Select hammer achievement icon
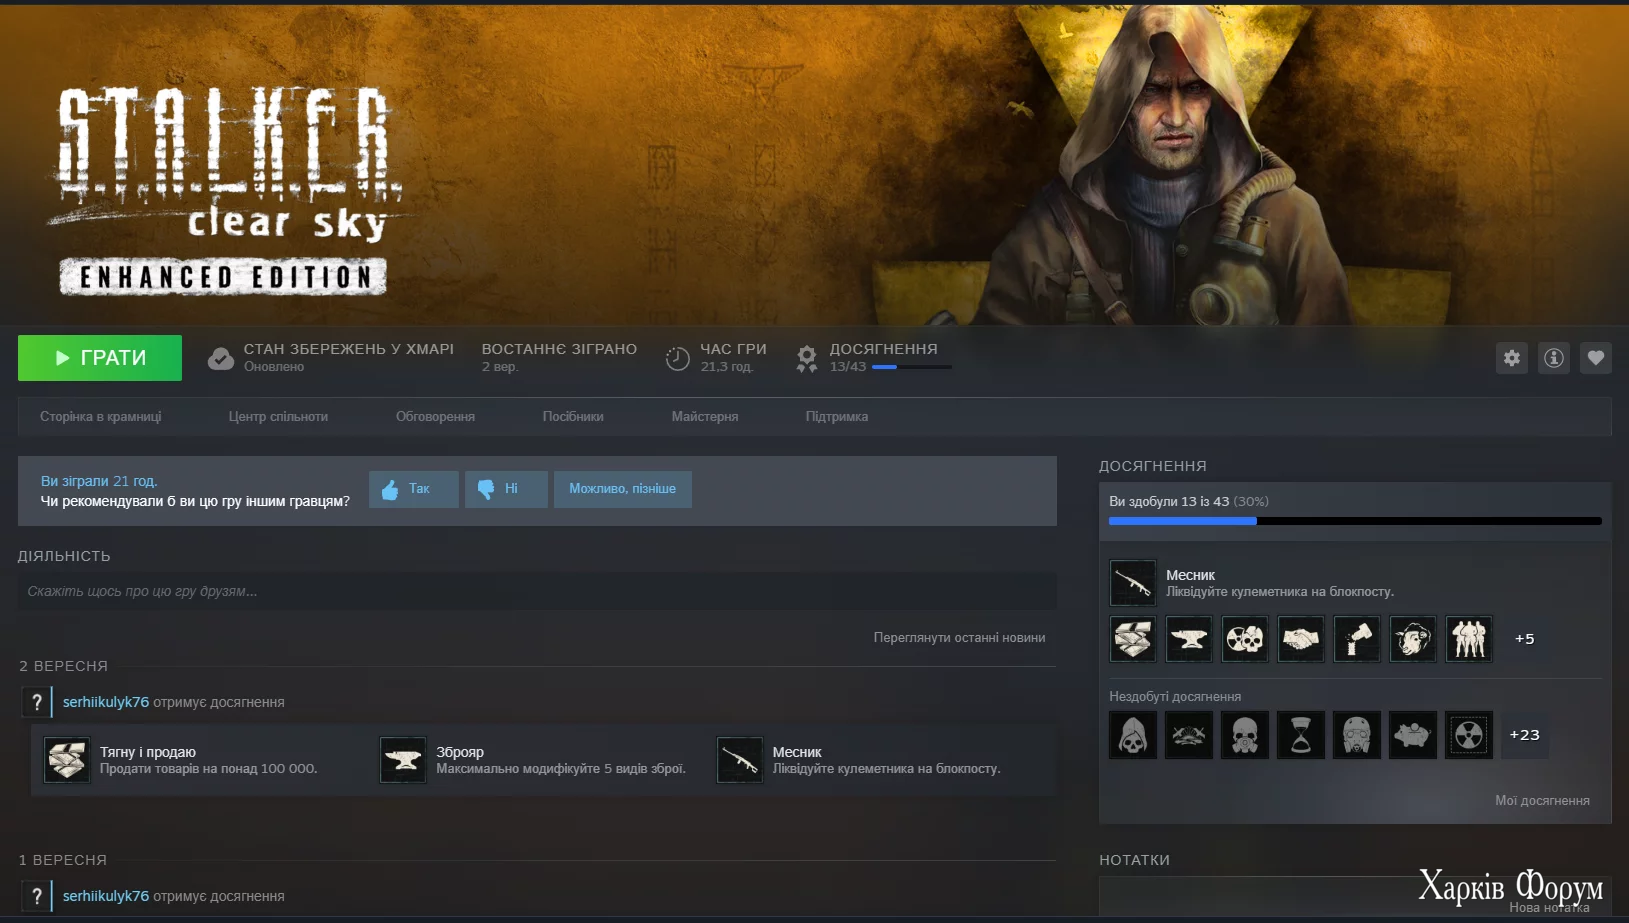 [x=1357, y=639]
